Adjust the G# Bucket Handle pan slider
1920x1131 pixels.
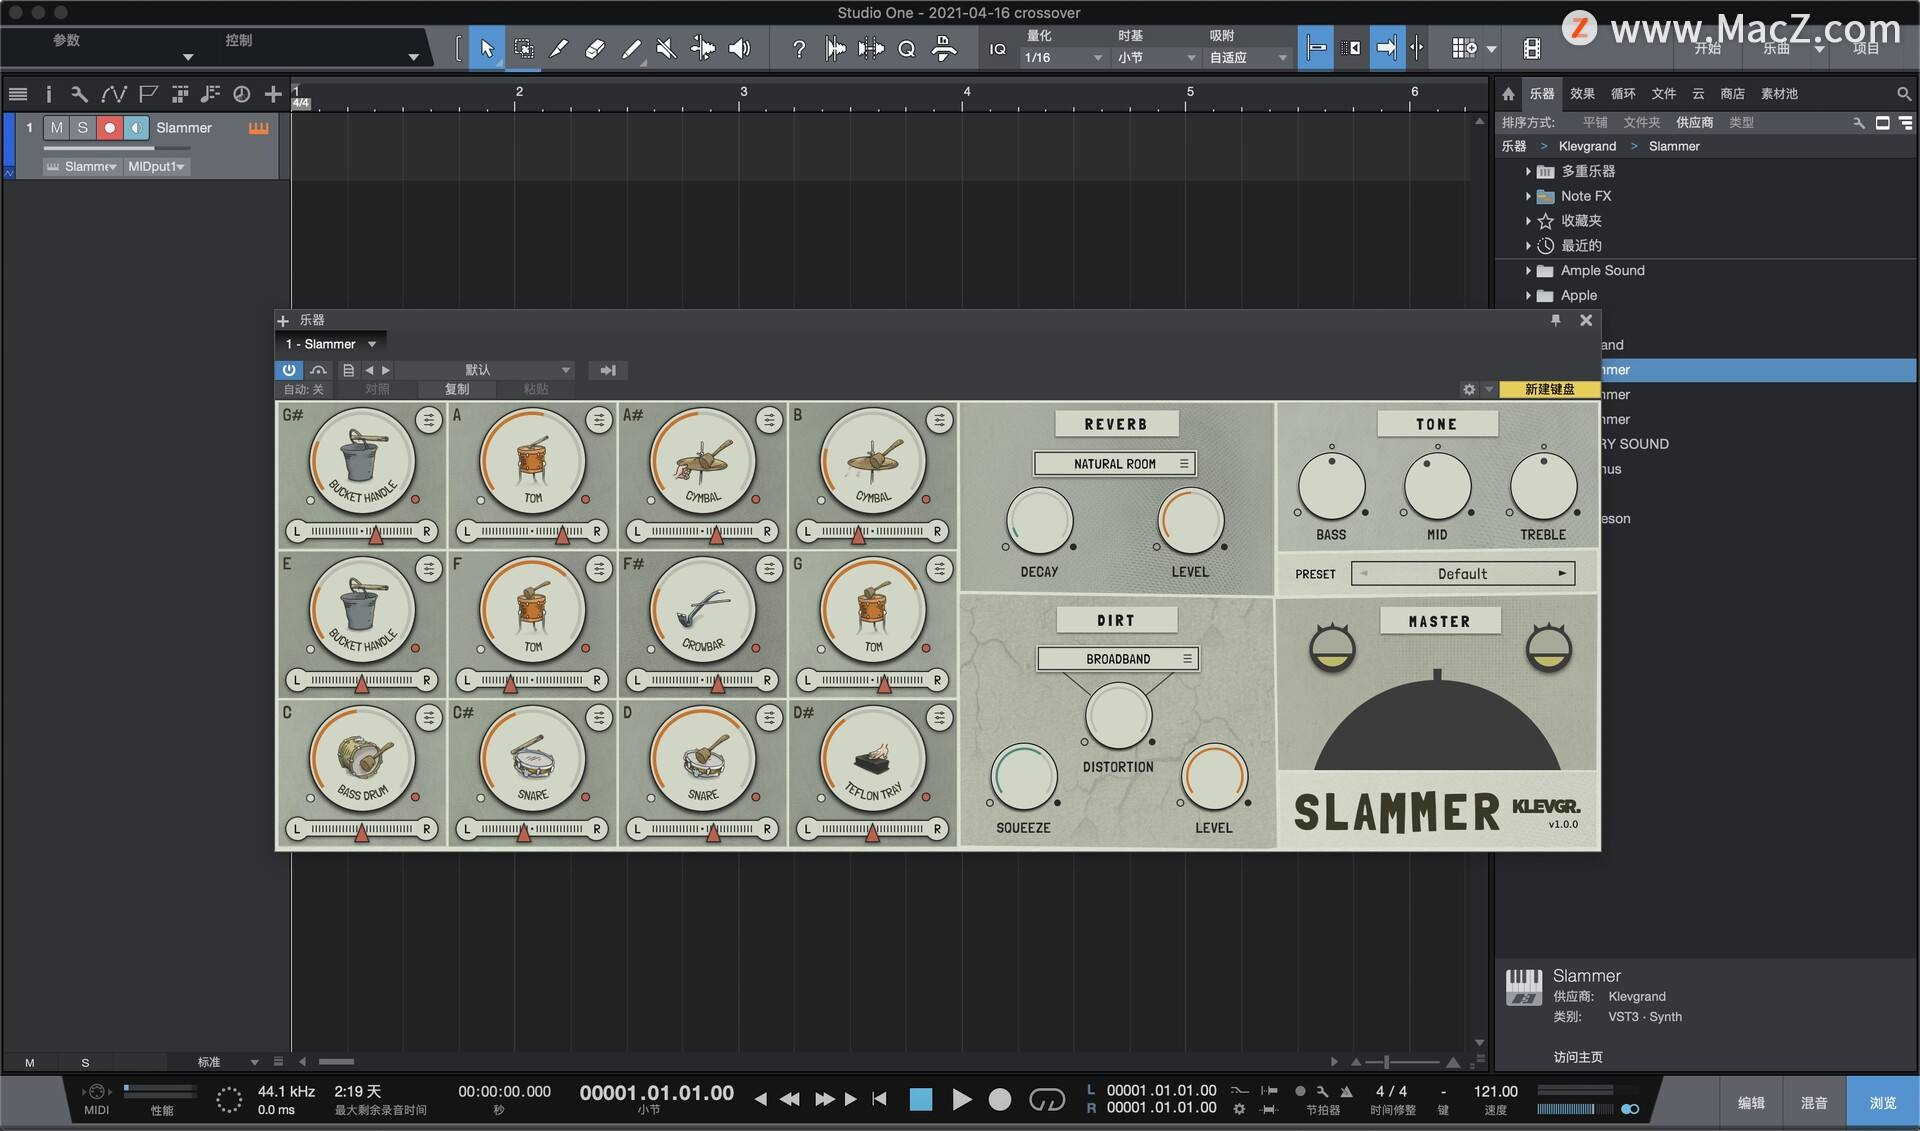click(x=362, y=531)
